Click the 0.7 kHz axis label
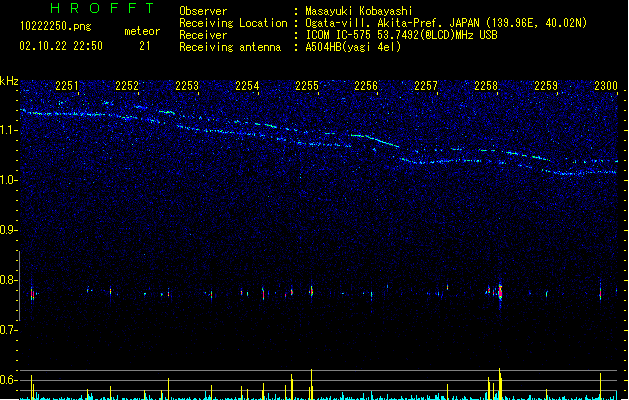 (8, 330)
